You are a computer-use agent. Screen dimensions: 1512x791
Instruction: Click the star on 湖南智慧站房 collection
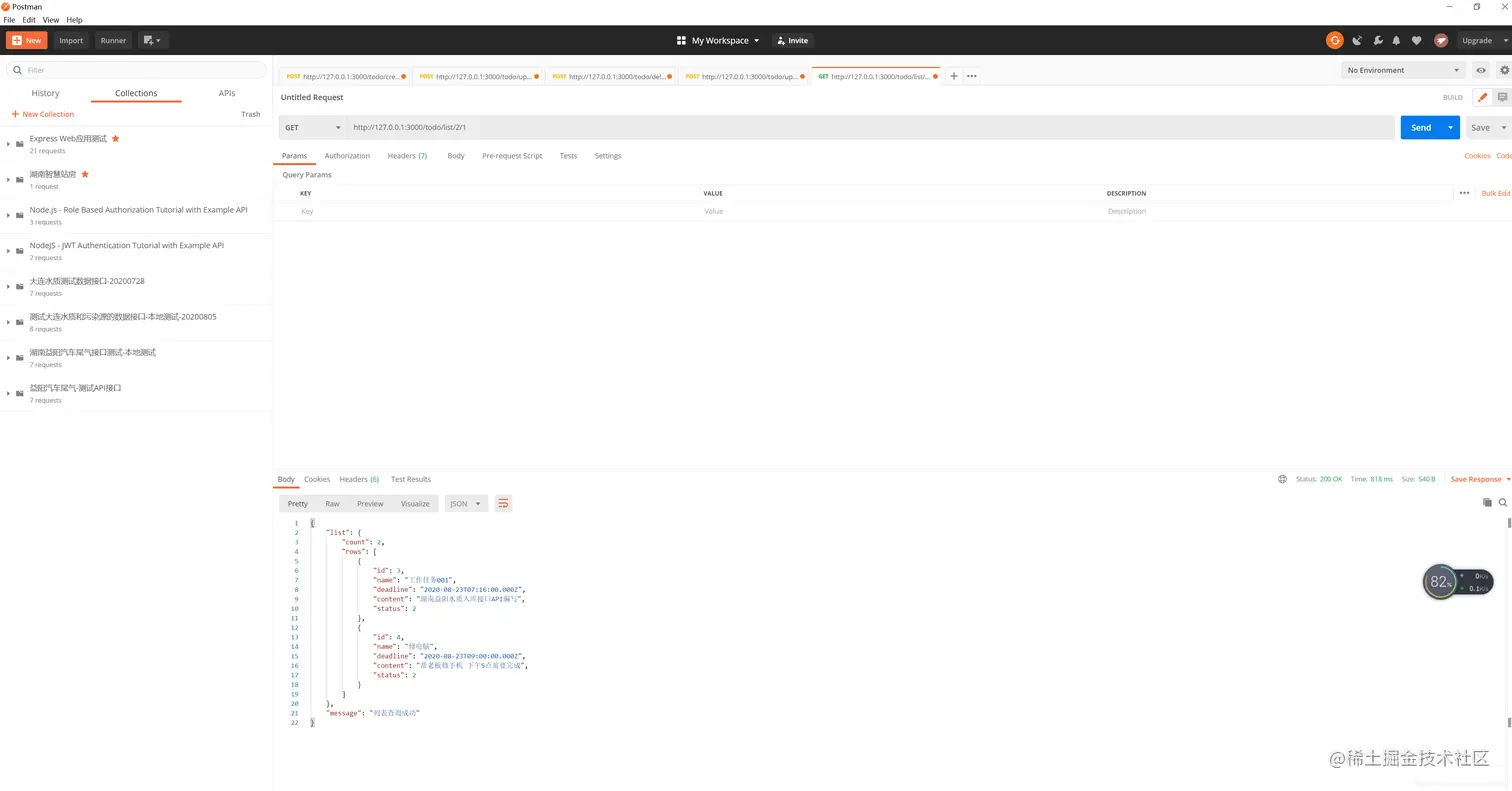pos(85,174)
